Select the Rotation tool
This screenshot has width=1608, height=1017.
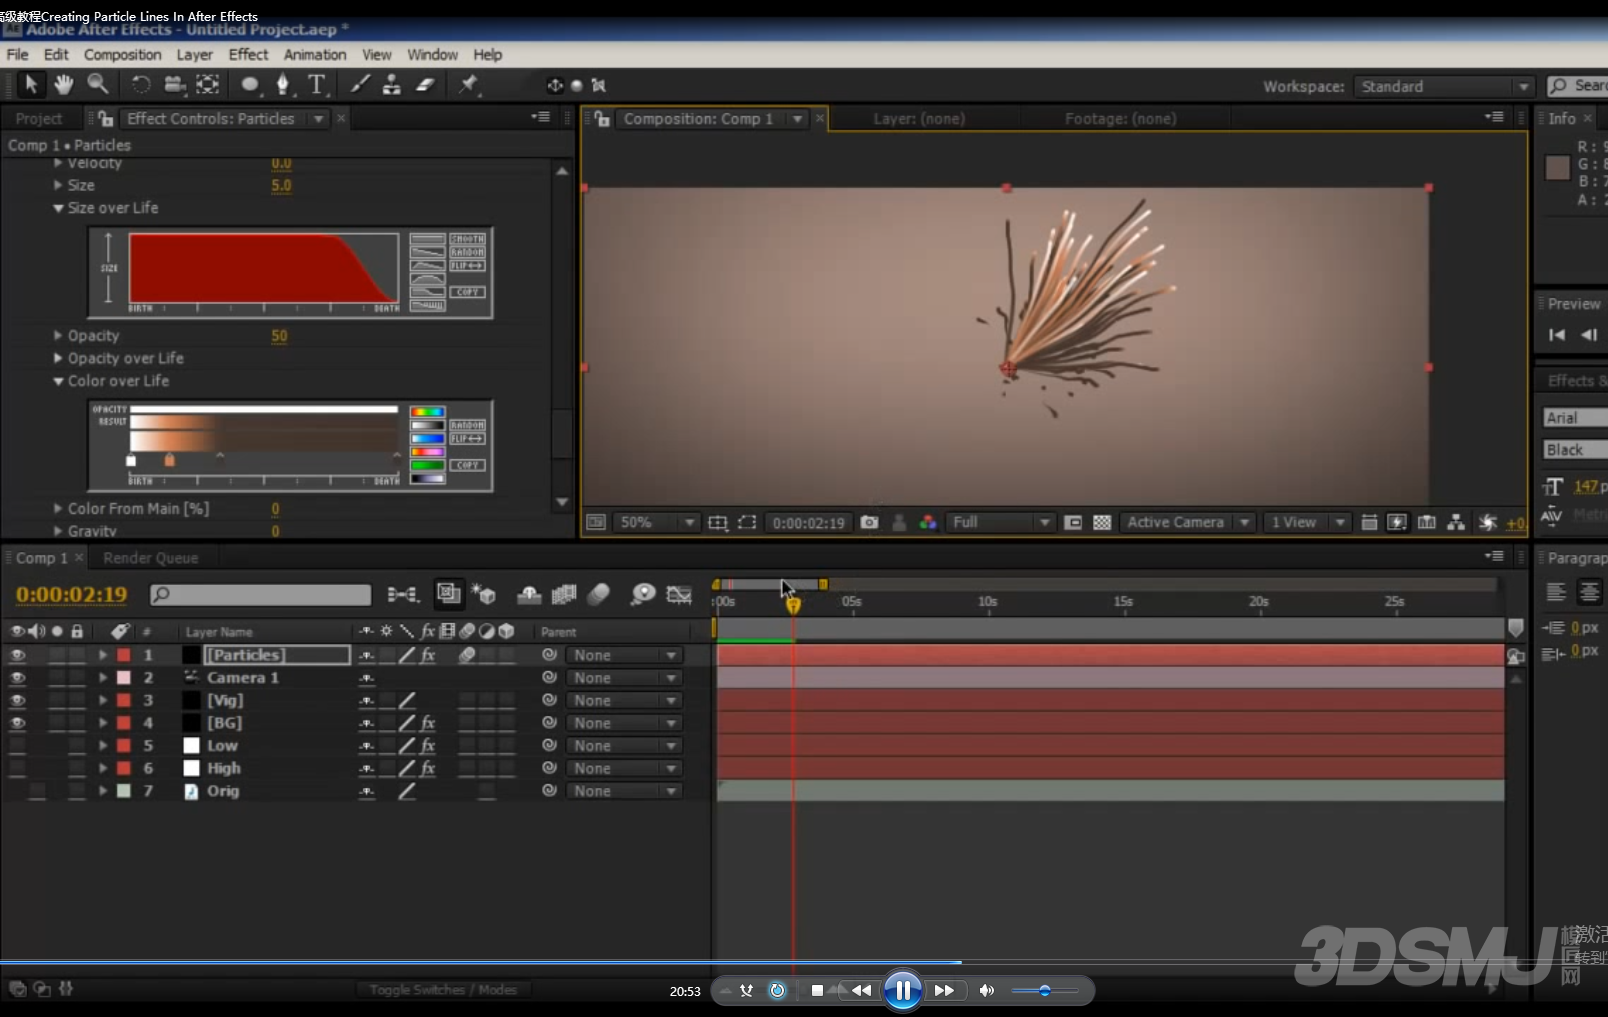141,85
